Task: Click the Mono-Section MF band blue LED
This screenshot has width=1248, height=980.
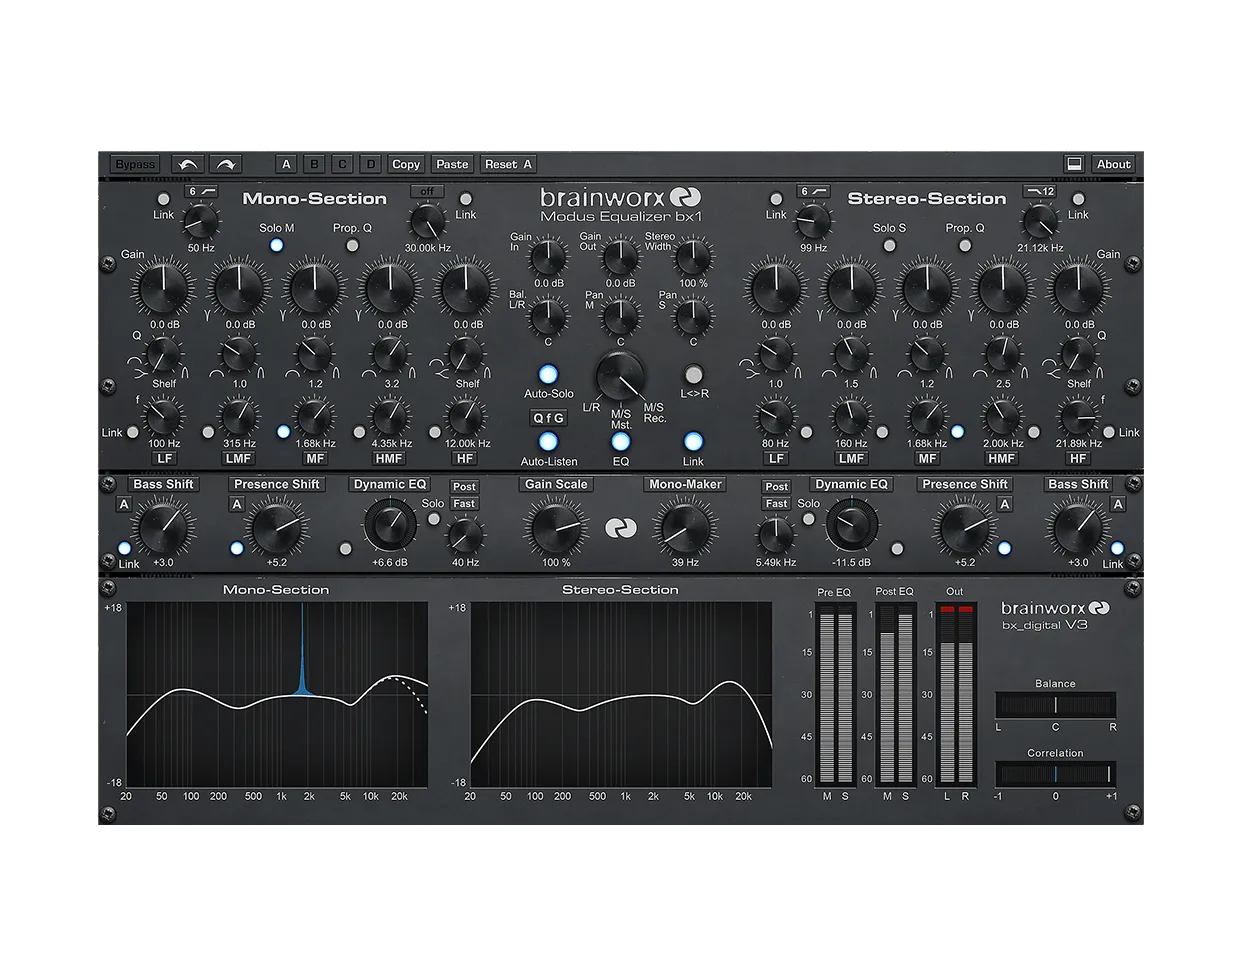Action: pos(283,433)
